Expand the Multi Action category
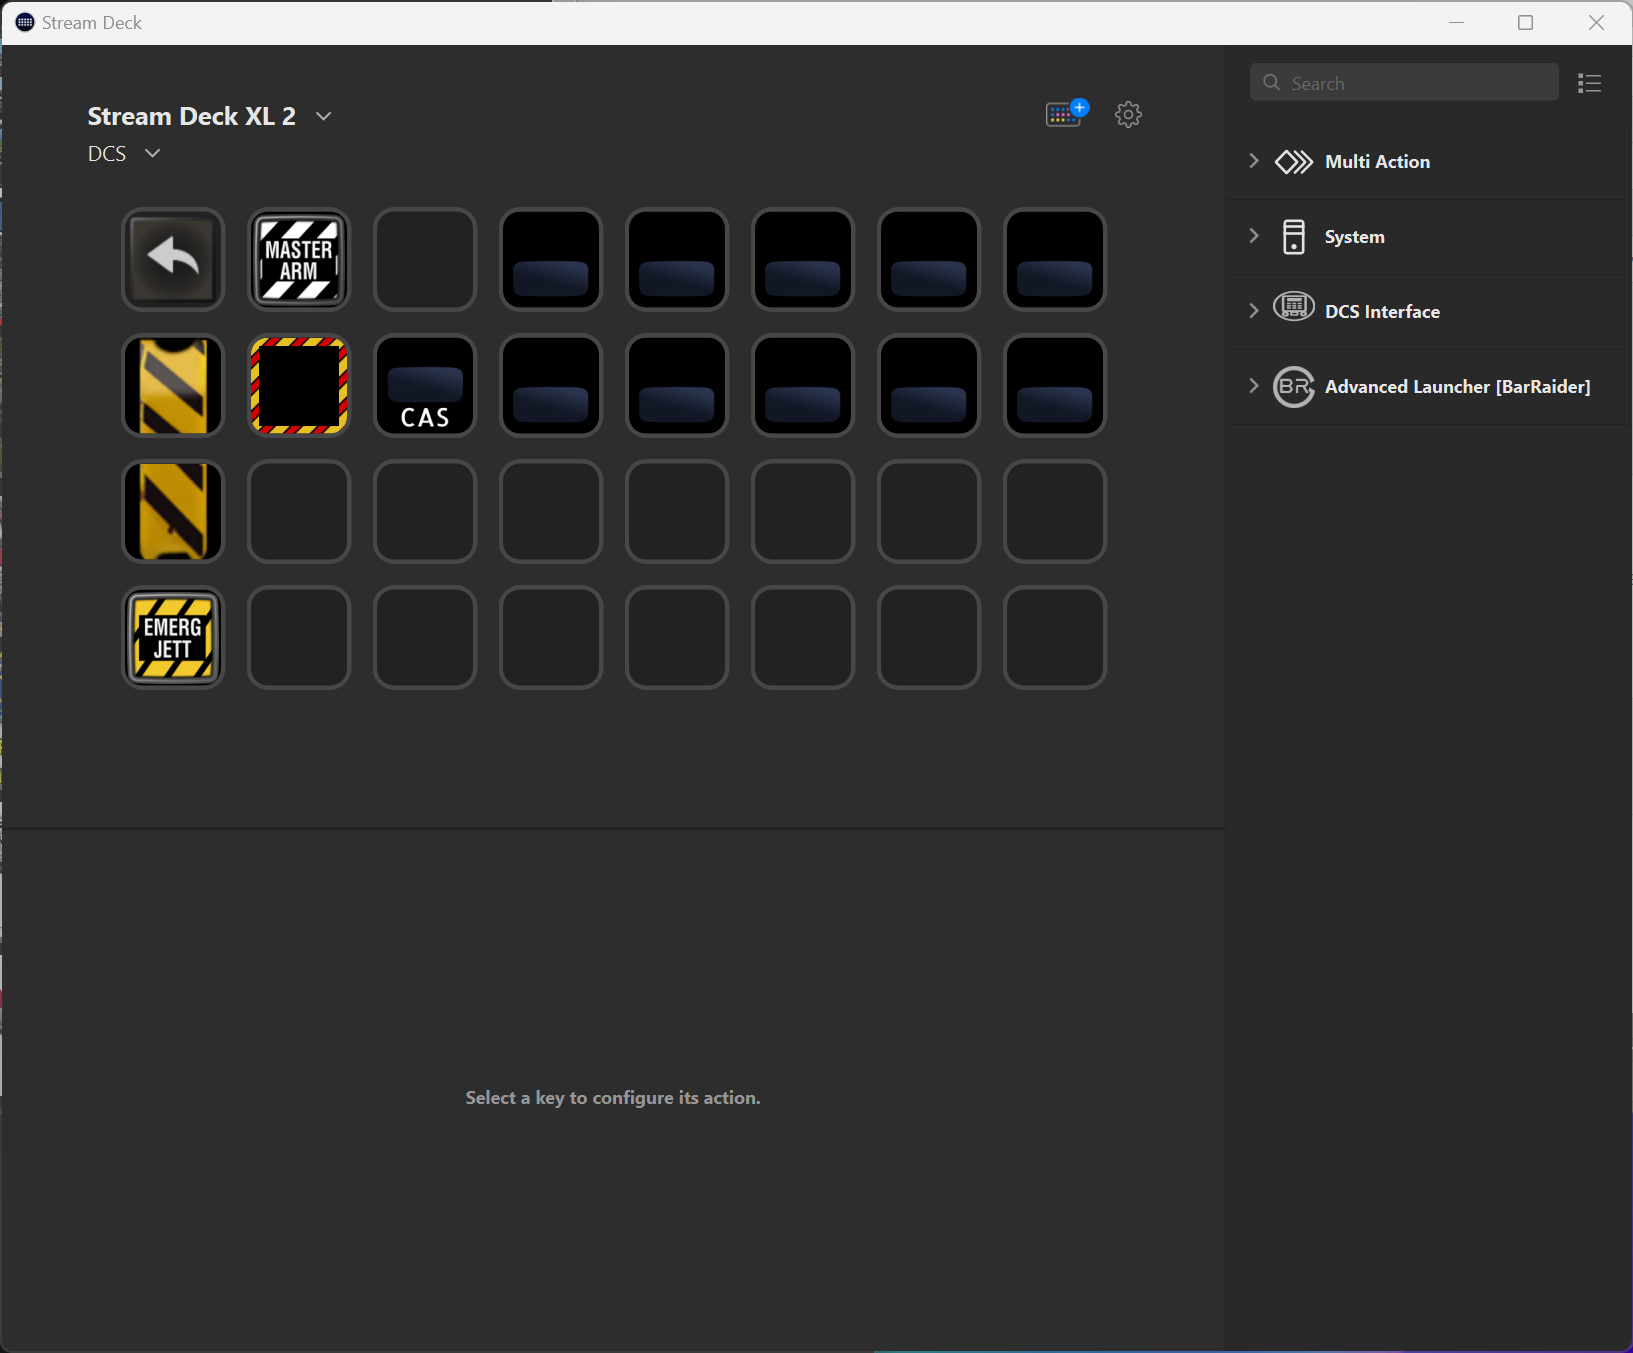The image size is (1633, 1353). tap(1254, 161)
